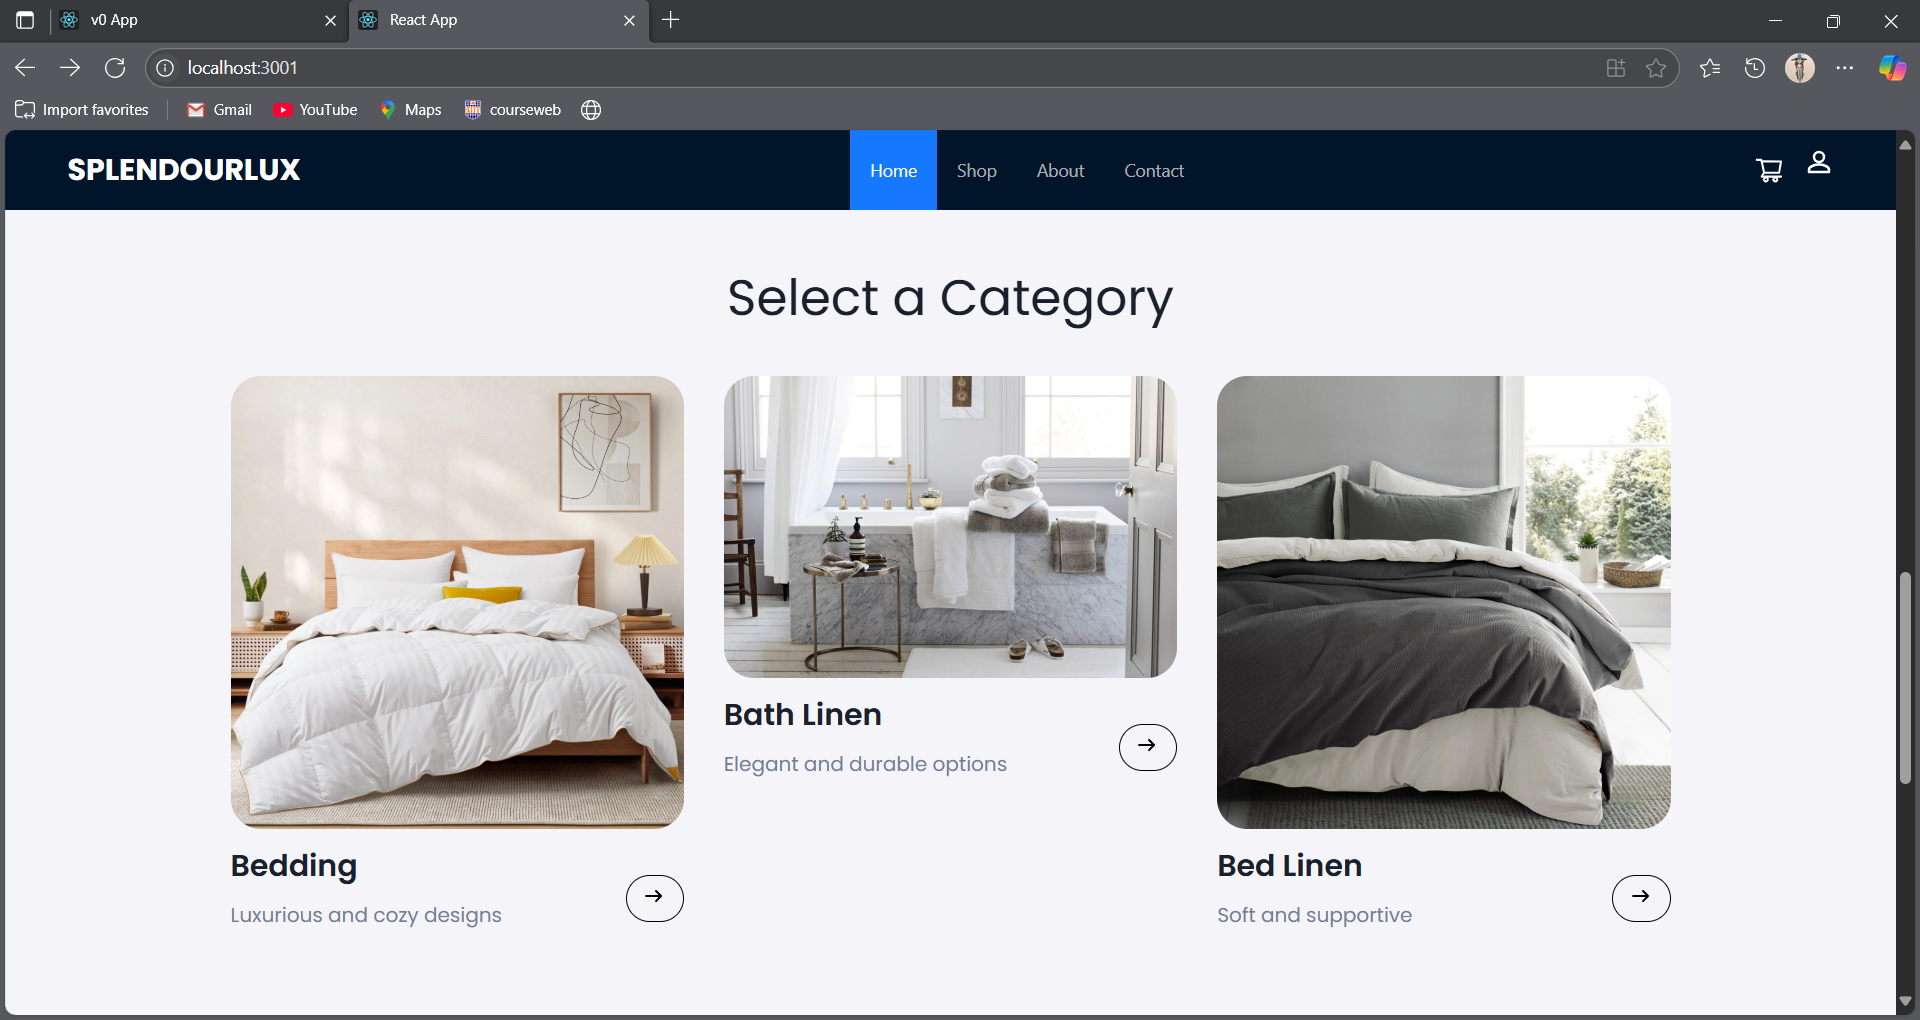Image resolution: width=1920 pixels, height=1020 pixels.
Task: Open the tab actions menu button
Action: (25, 20)
